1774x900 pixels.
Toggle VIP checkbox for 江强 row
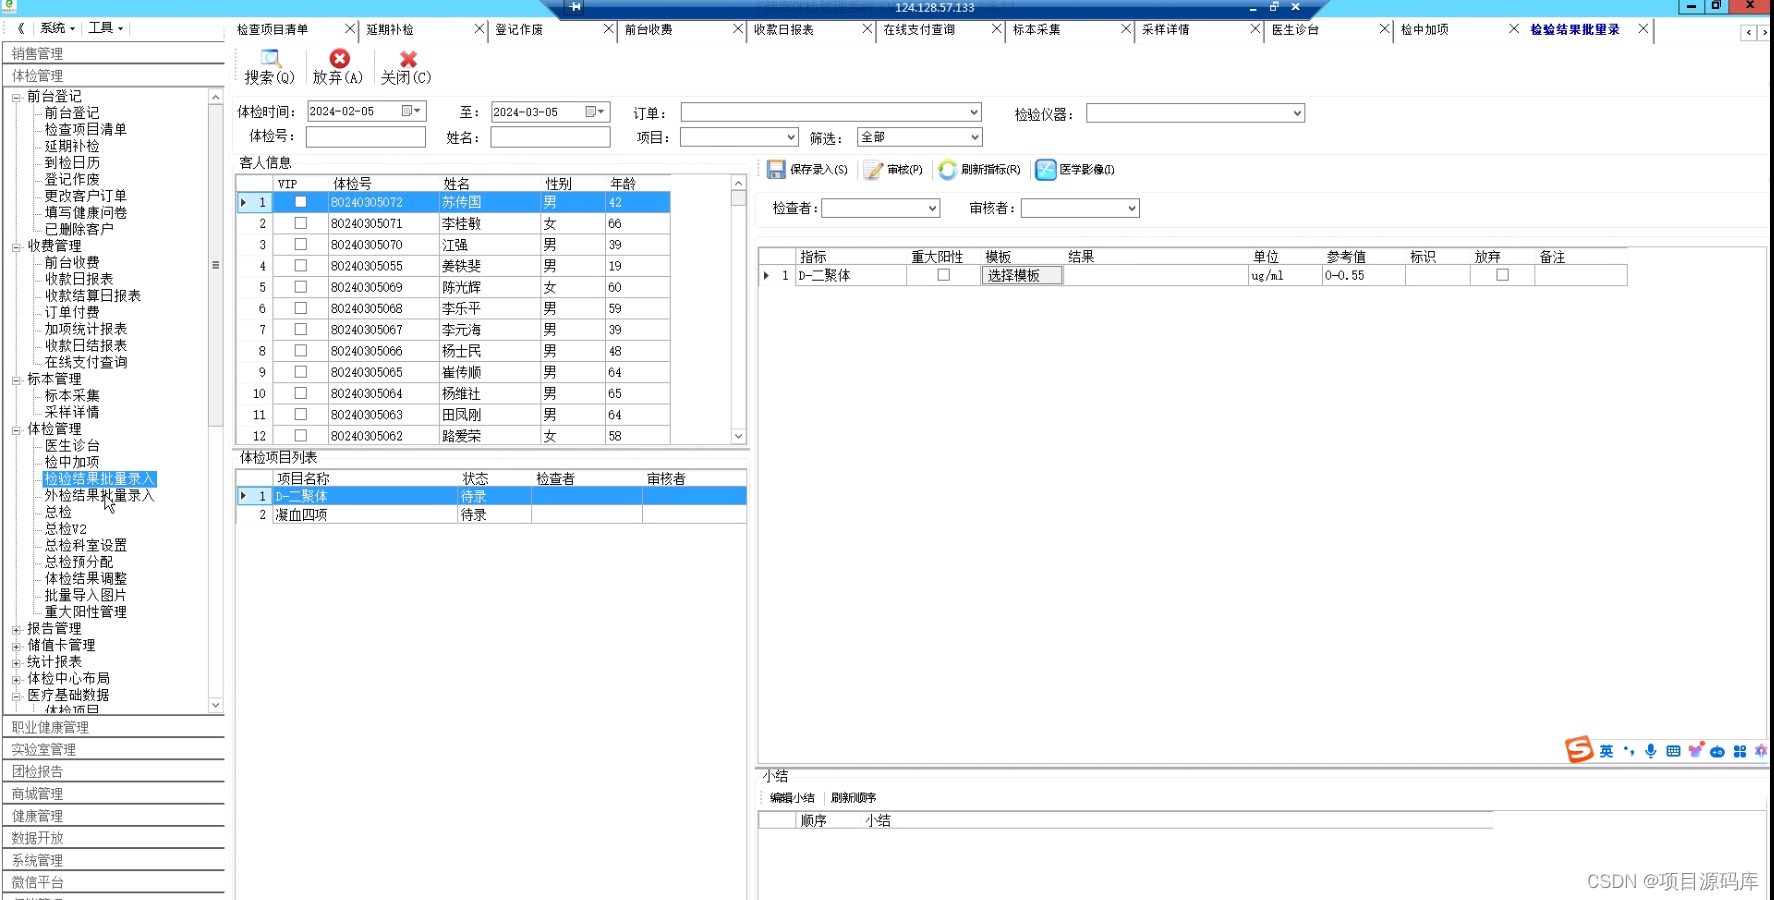[300, 244]
